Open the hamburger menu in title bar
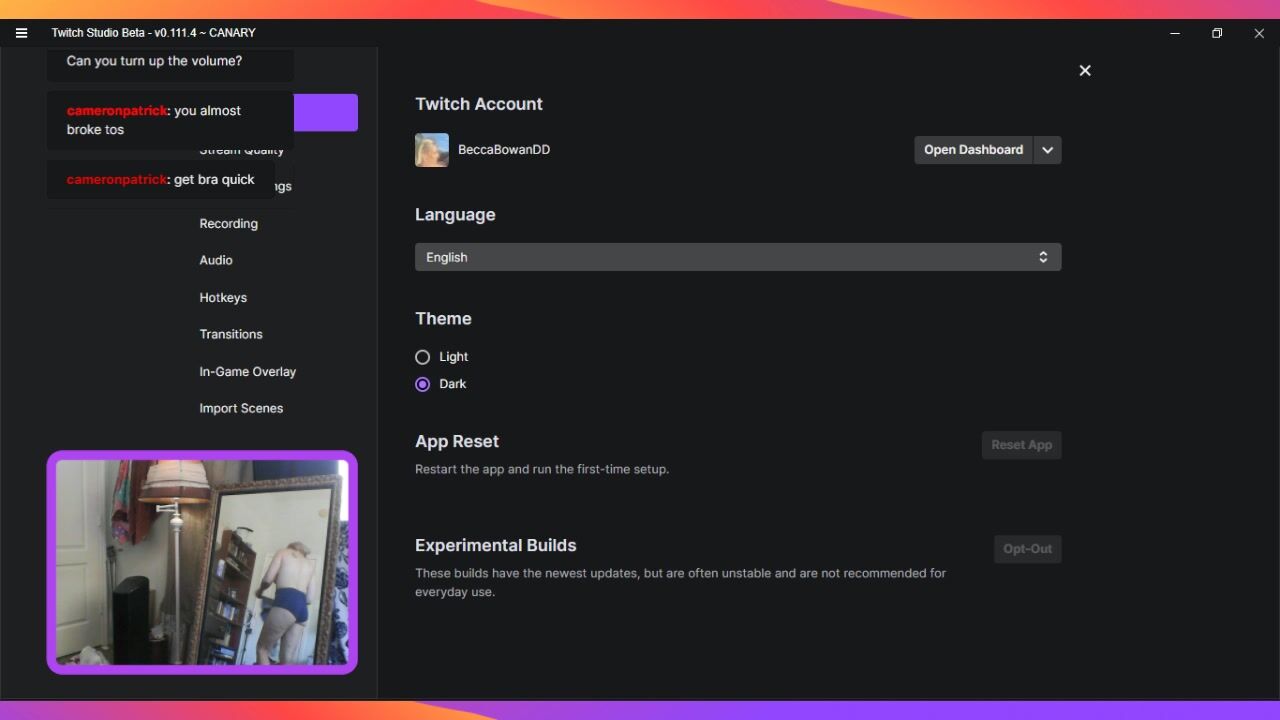The image size is (1280, 720). click(21, 33)
